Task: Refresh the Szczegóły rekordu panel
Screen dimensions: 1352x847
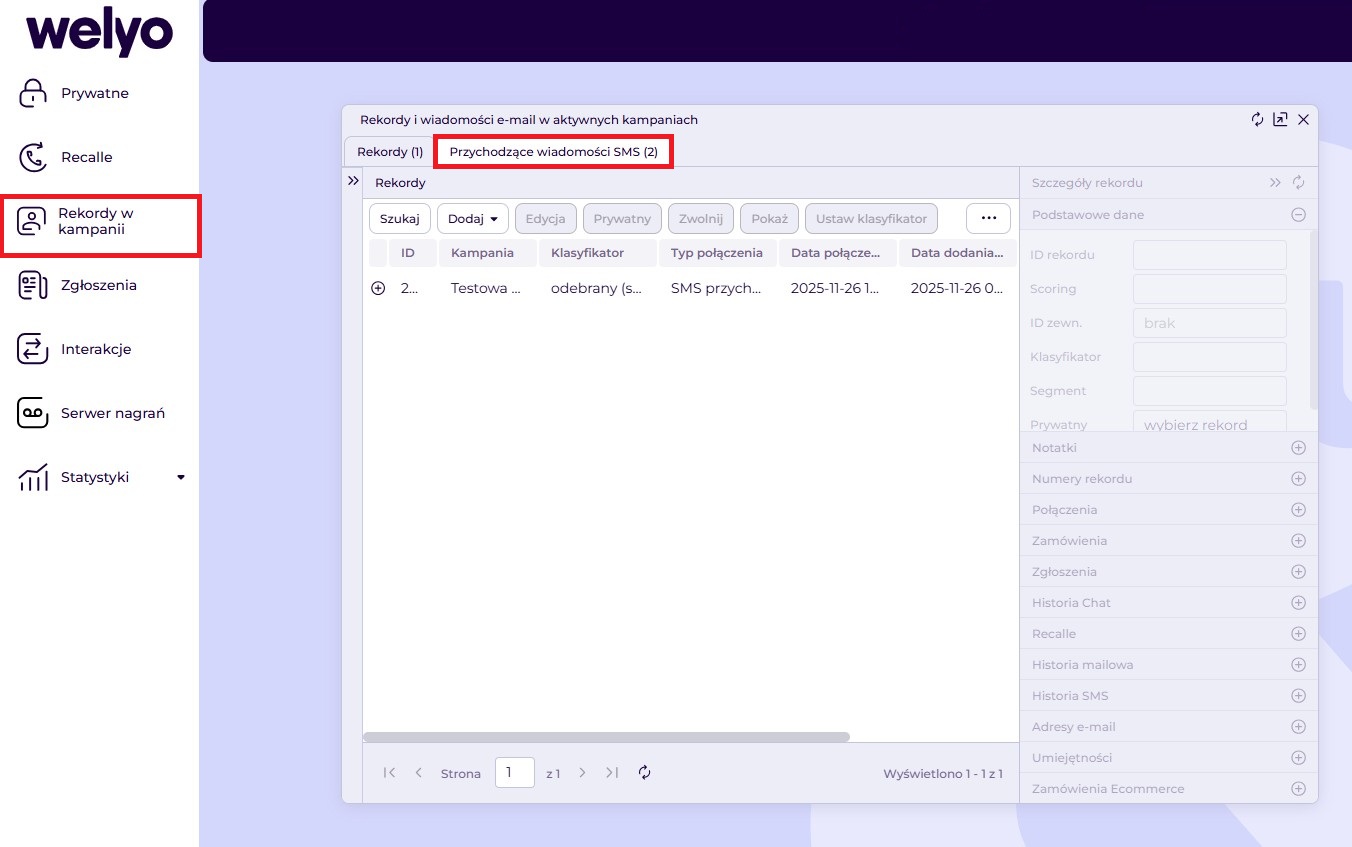Action: [x=1299, y=183]
